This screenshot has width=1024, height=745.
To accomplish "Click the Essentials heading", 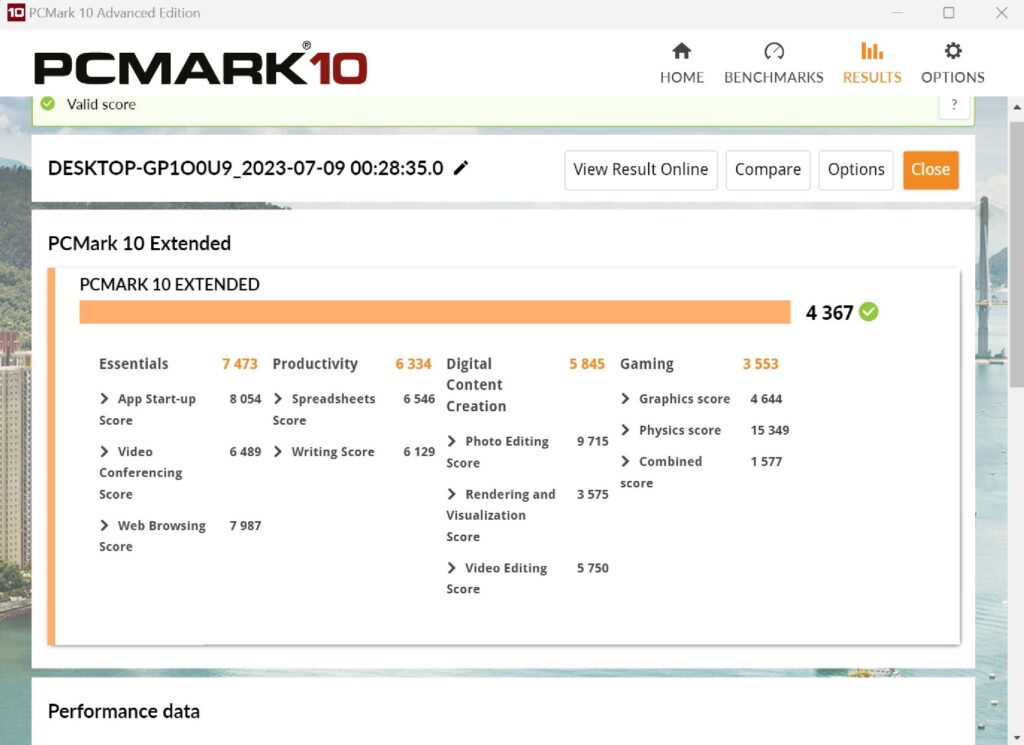I will coord(133,364).
